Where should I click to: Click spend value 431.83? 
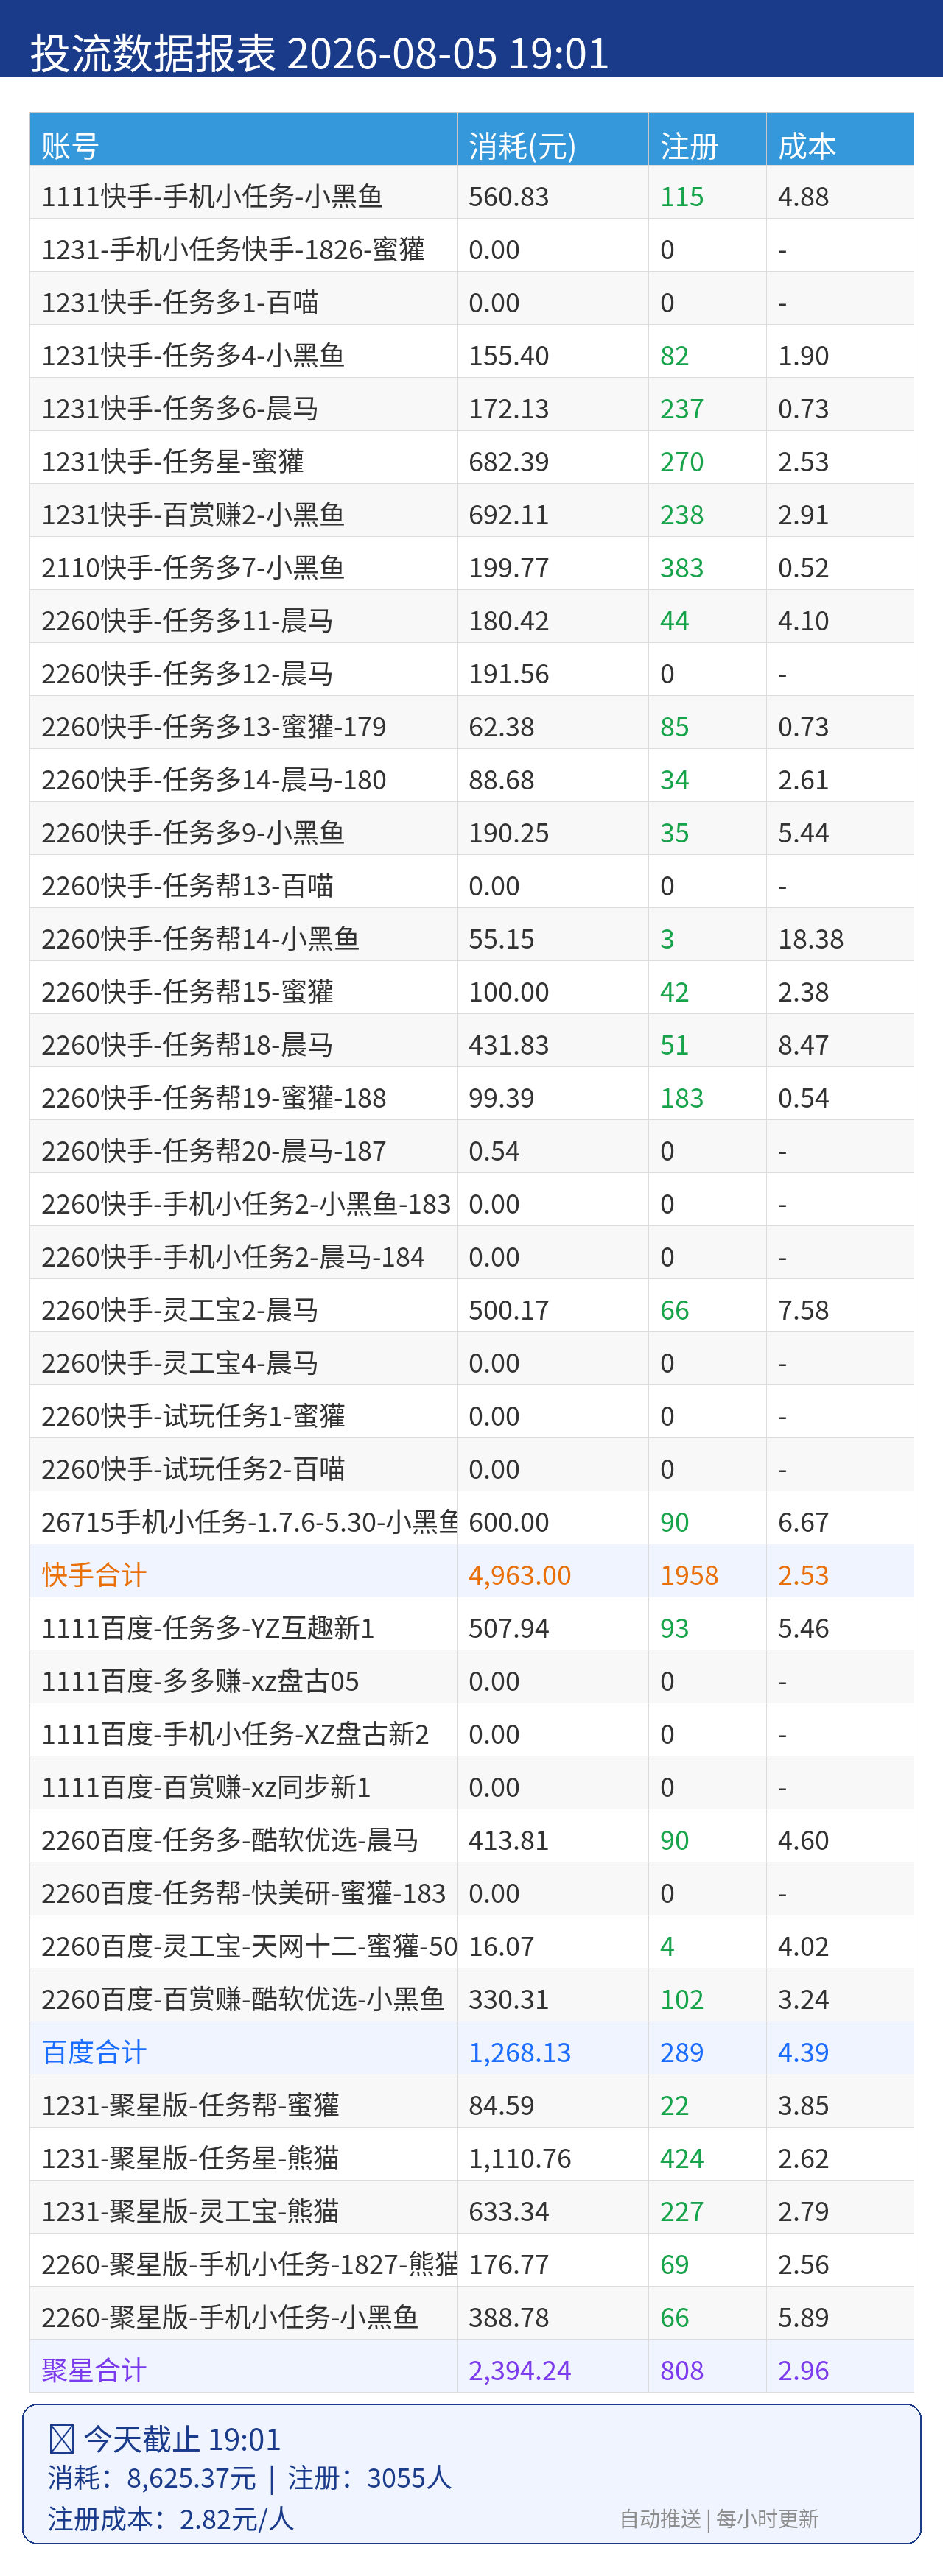coord(509,1045)
